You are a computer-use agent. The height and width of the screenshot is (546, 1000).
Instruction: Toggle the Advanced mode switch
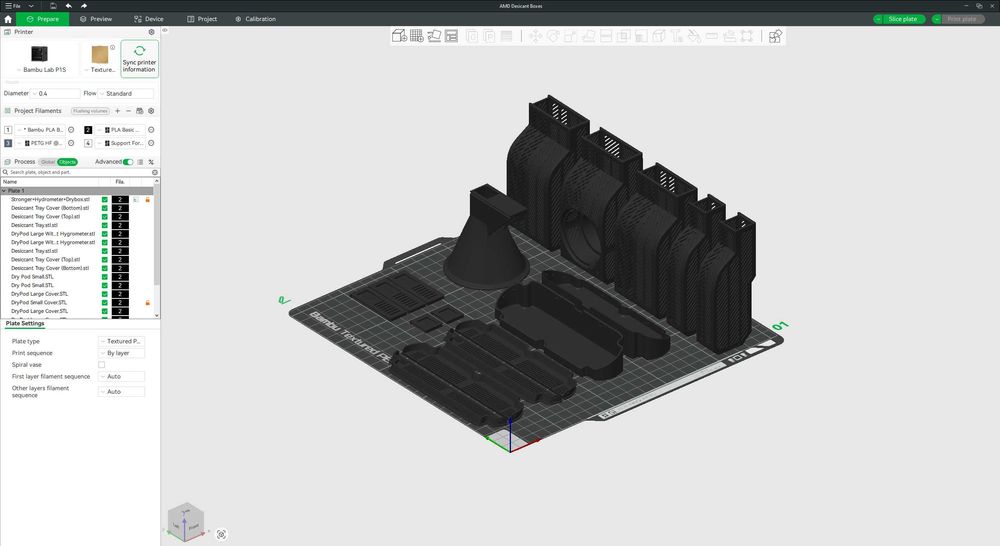(128, 162)
